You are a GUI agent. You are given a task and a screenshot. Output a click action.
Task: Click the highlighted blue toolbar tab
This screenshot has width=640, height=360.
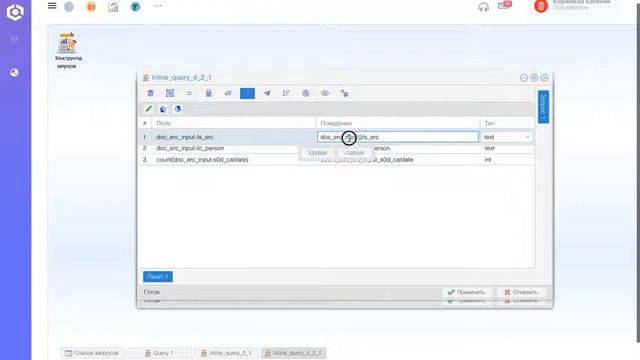(247, 93)
